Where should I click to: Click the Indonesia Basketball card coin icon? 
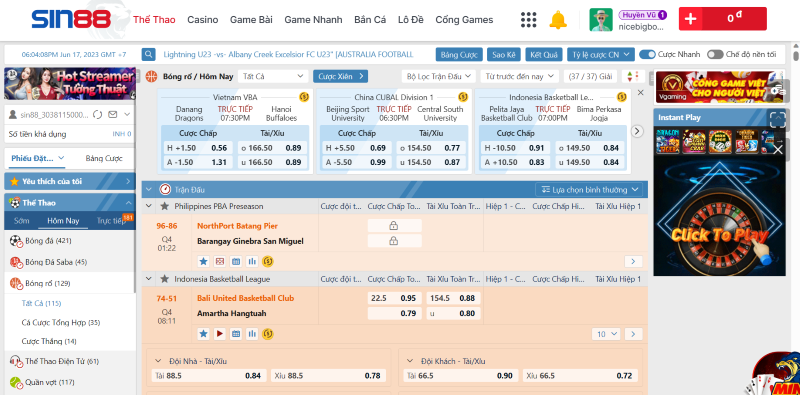[x=621, y=96]
